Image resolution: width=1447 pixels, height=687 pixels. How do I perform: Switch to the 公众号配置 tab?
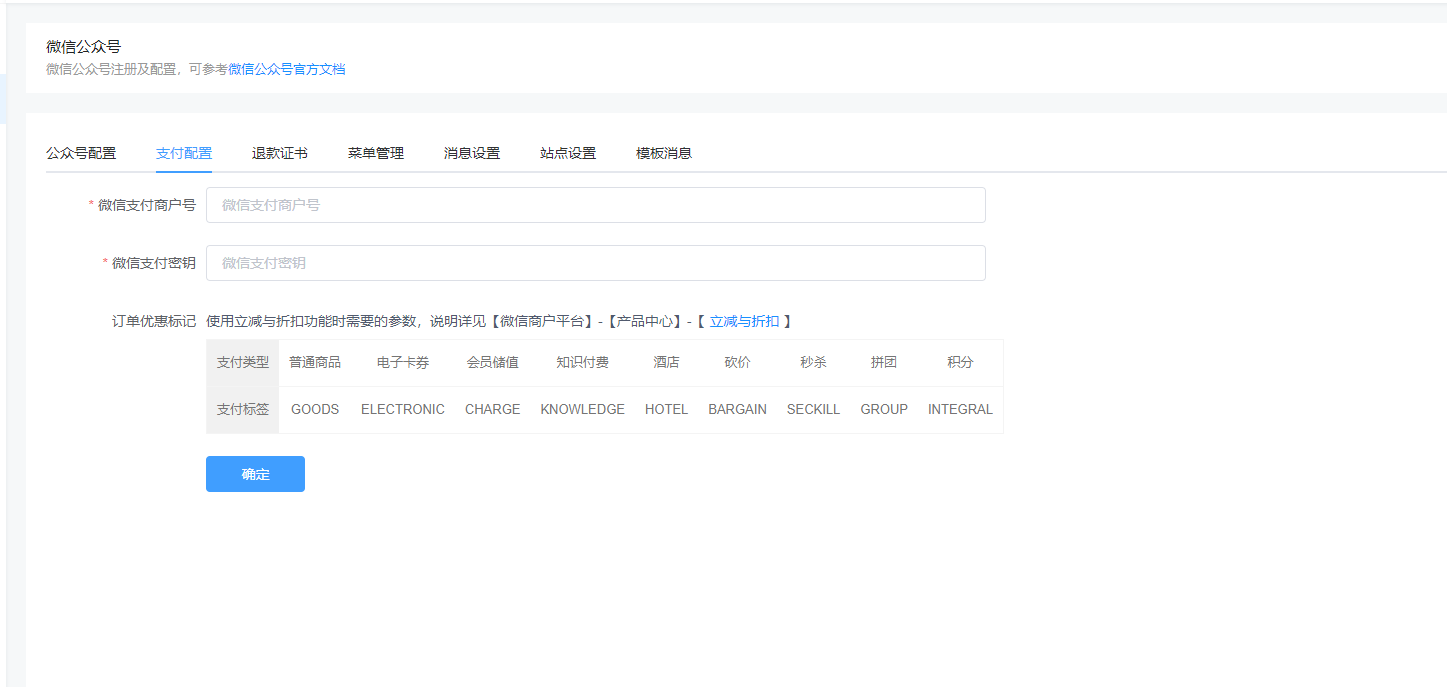pos(81,153)
